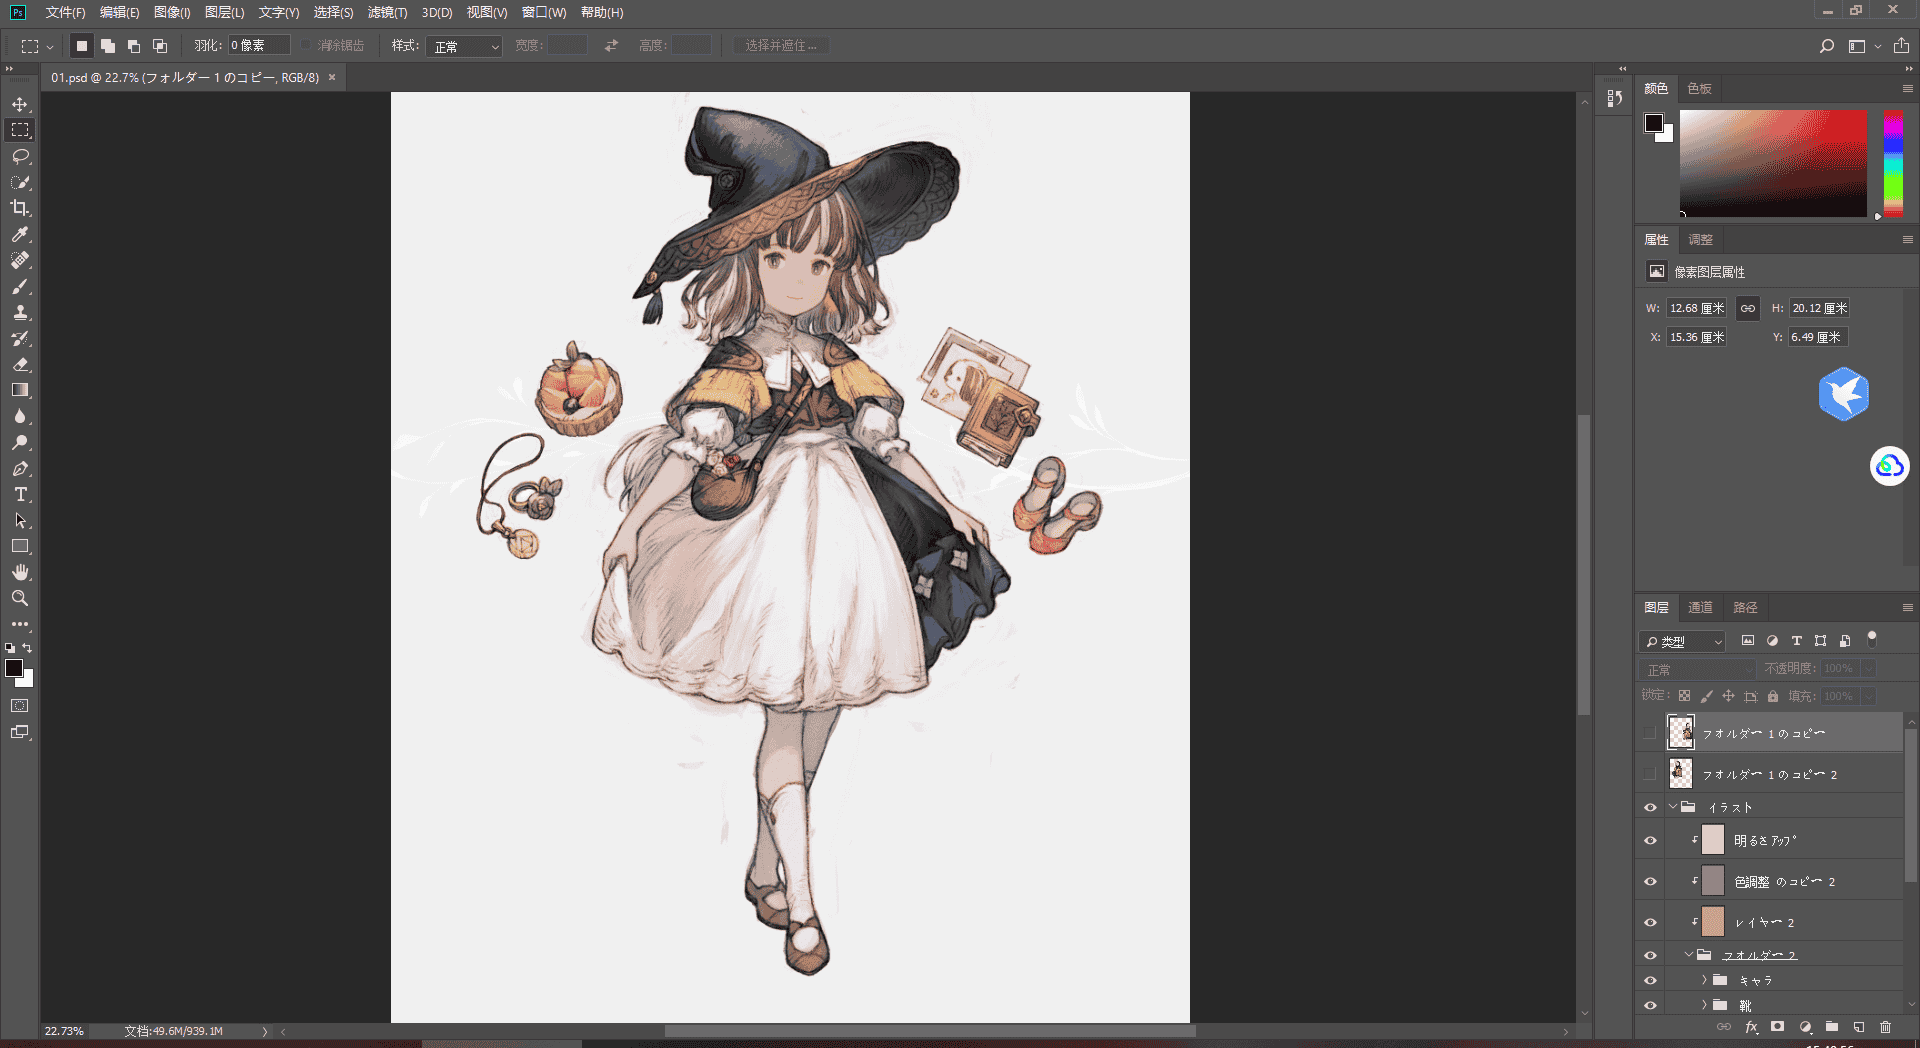Image resolution: width=1920 pixels, height=1048 pixels.
Task: Select the Eyedropper tool
Action: (x=20, y=234)
